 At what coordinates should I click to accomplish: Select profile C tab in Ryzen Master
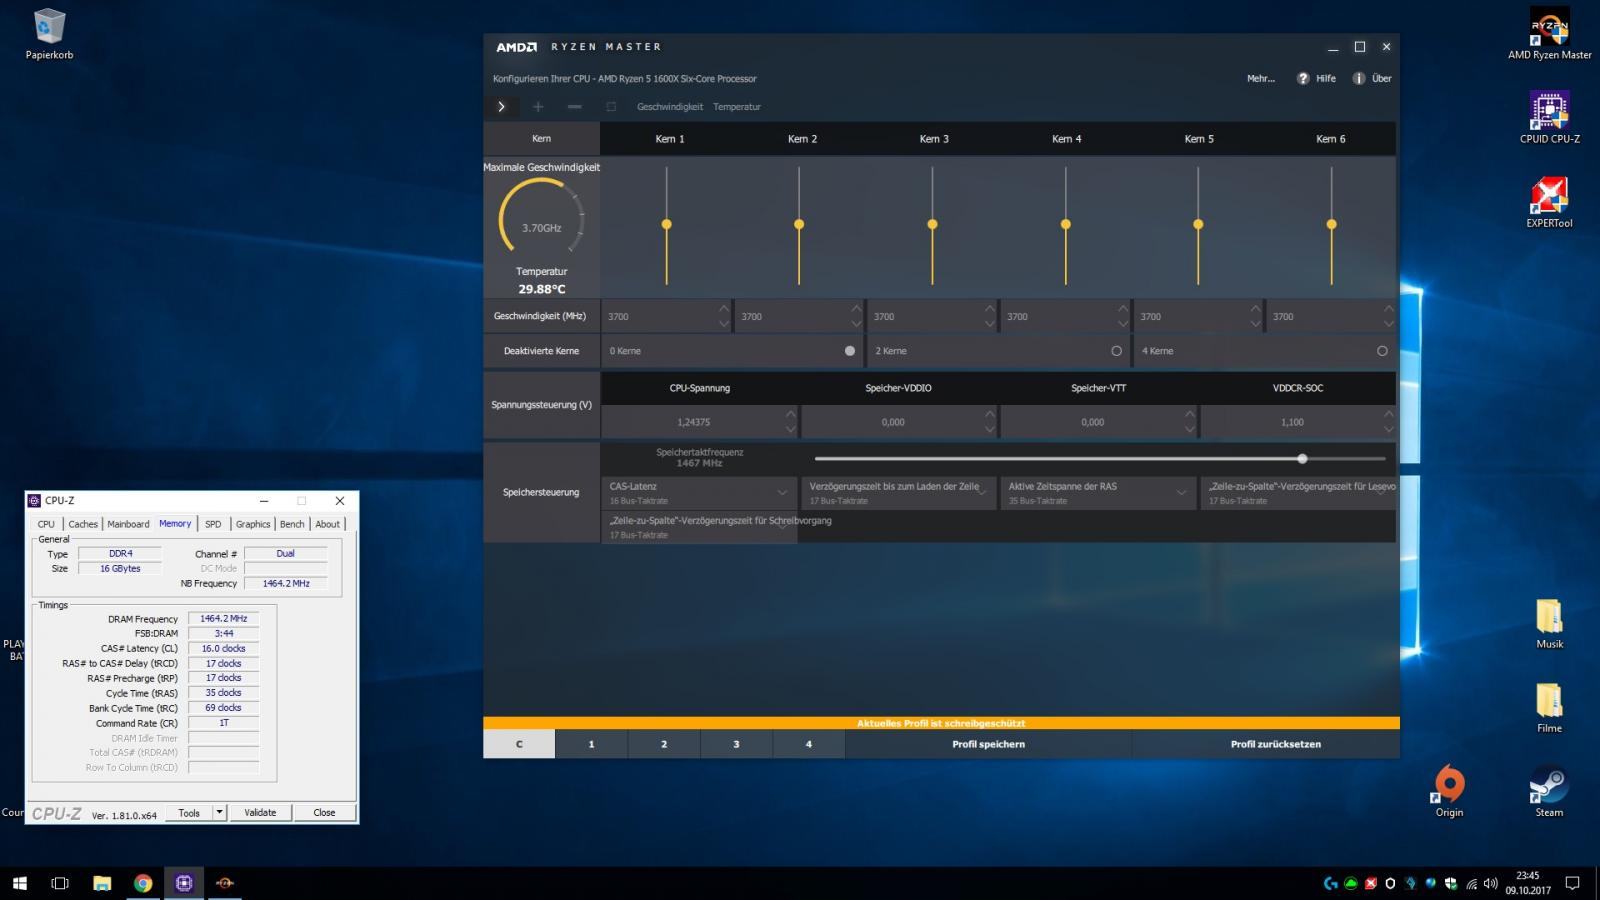tap(519, 744)
